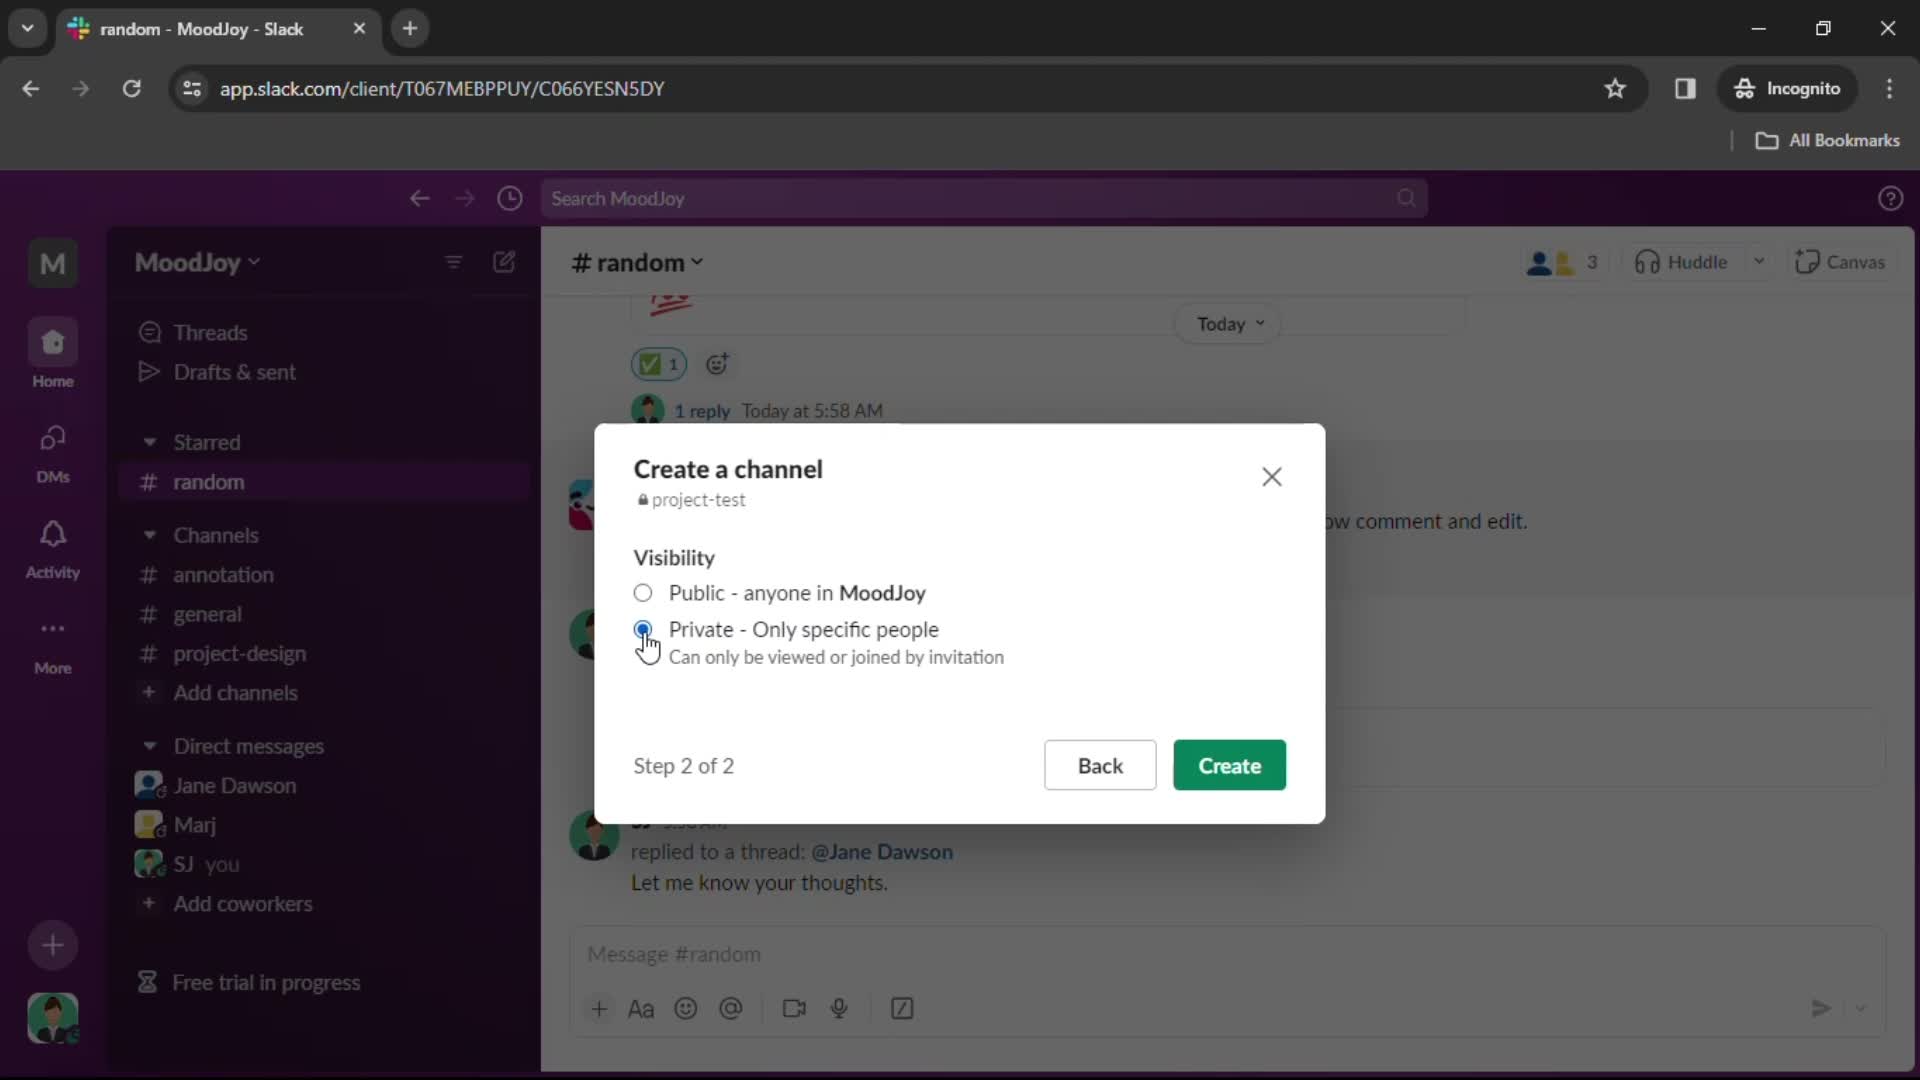
Task: Click the random channel dropdown arrow
Action: (698, 262)
